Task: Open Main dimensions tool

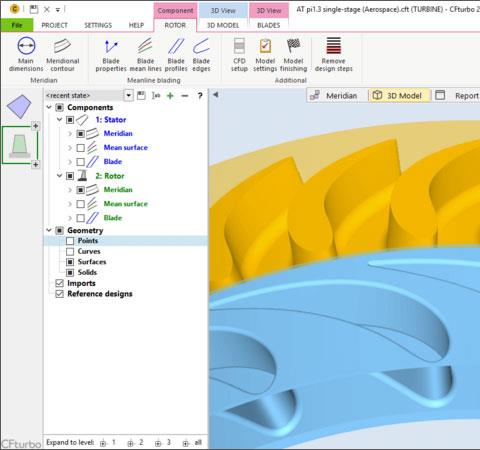Action: 26,55
